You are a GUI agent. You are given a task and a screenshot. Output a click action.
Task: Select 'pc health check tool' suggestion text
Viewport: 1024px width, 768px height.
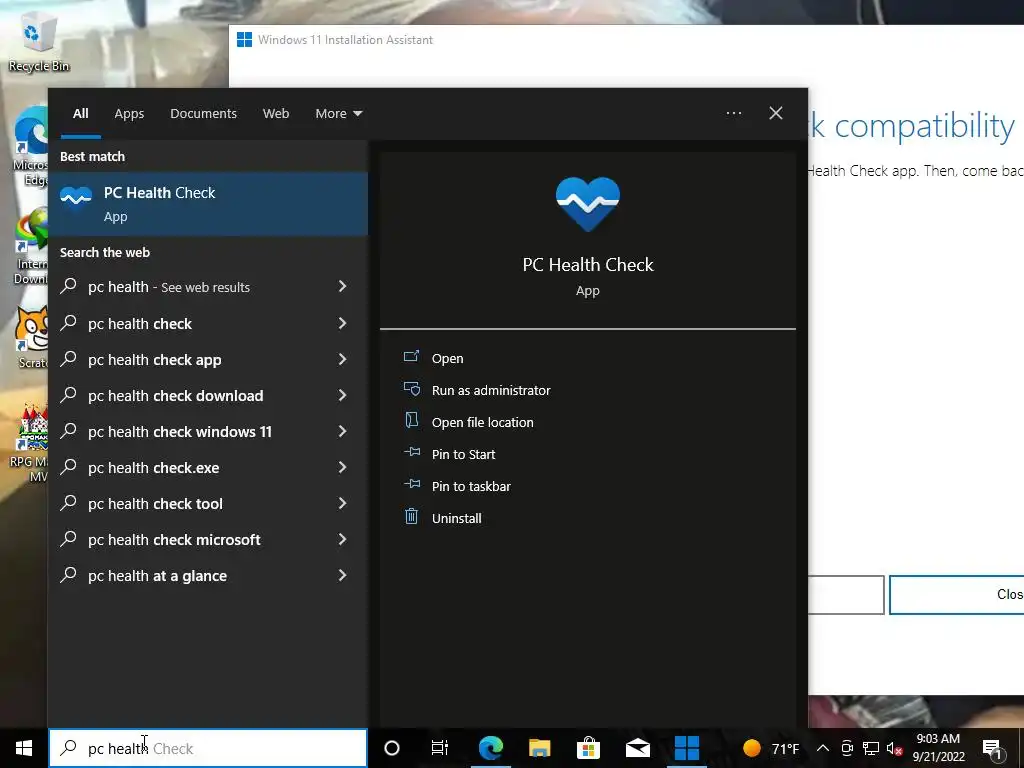tap(155, 504)
